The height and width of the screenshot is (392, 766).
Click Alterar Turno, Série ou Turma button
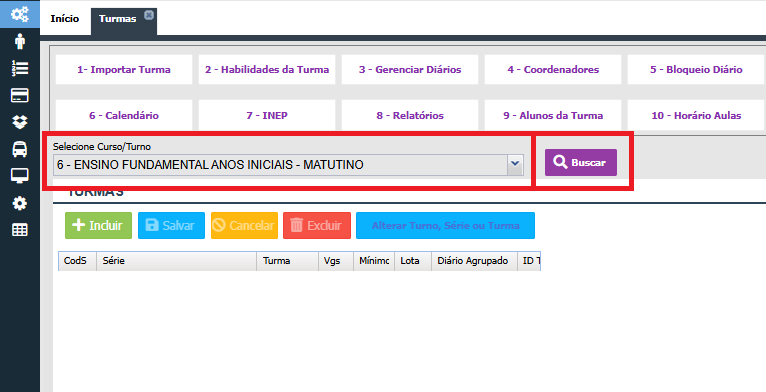point(445,225)
